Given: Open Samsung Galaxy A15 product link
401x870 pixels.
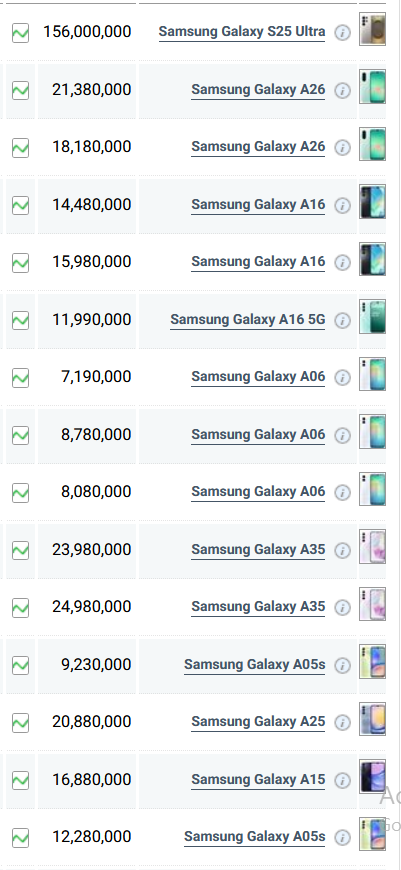Looking at the screenshot, I should click(x=258, y=779).
